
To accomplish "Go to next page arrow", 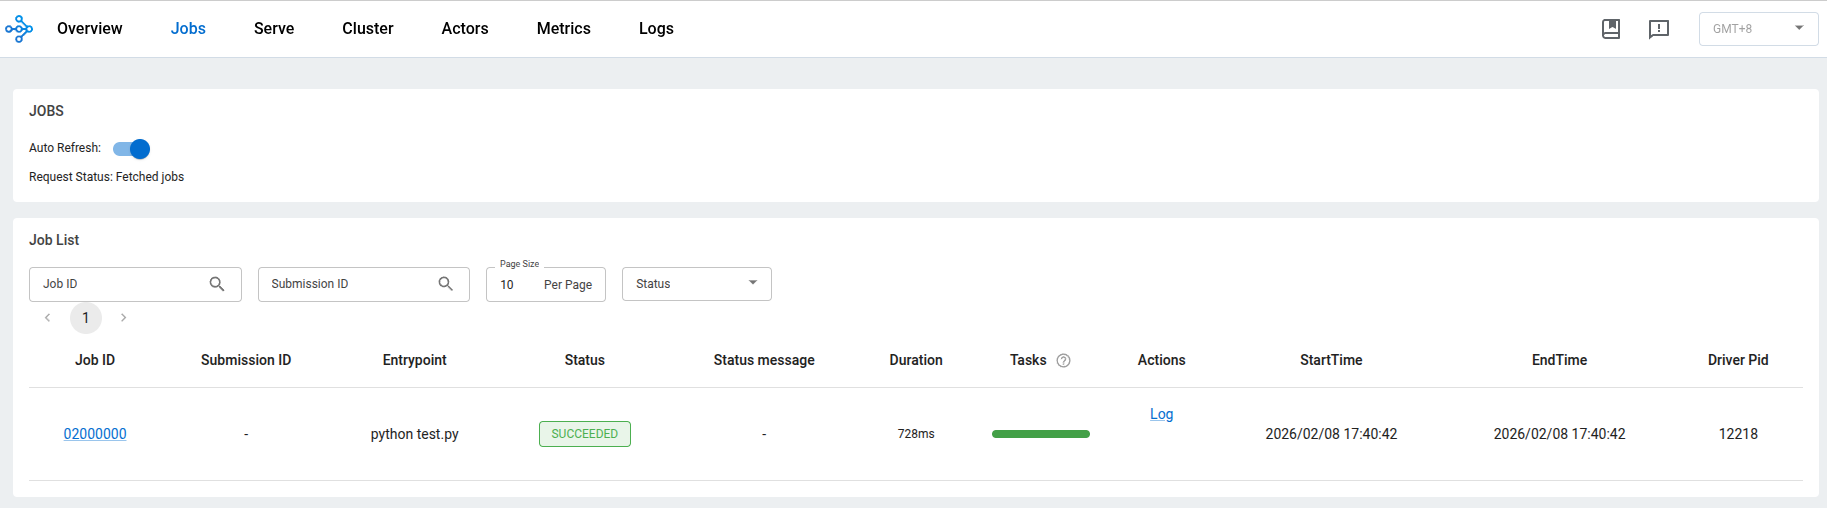I will [123, 318].
